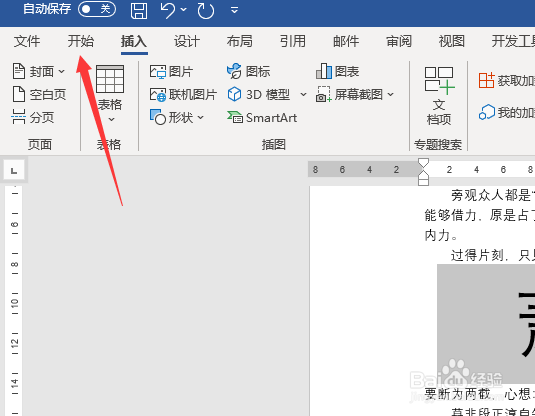
Task: Open the 邮件 tab
Action: point(346,41)
